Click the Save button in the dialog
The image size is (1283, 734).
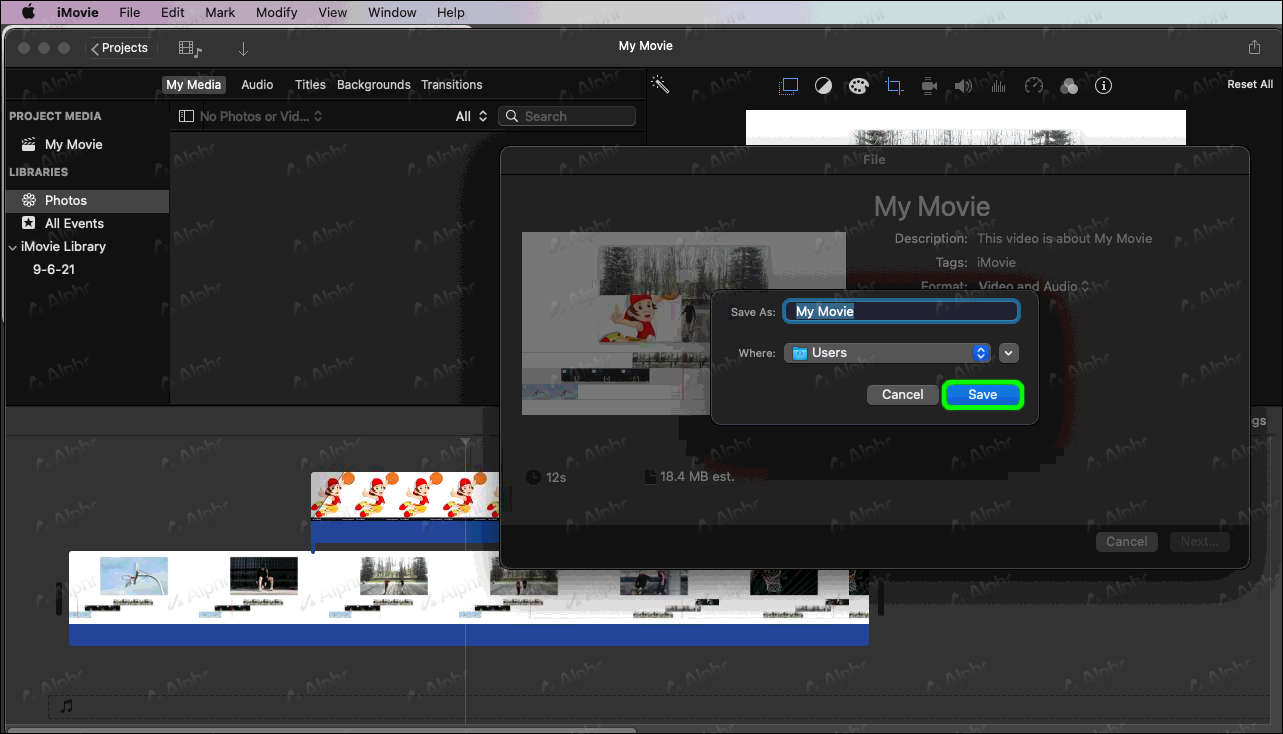(x=982, y=395)
